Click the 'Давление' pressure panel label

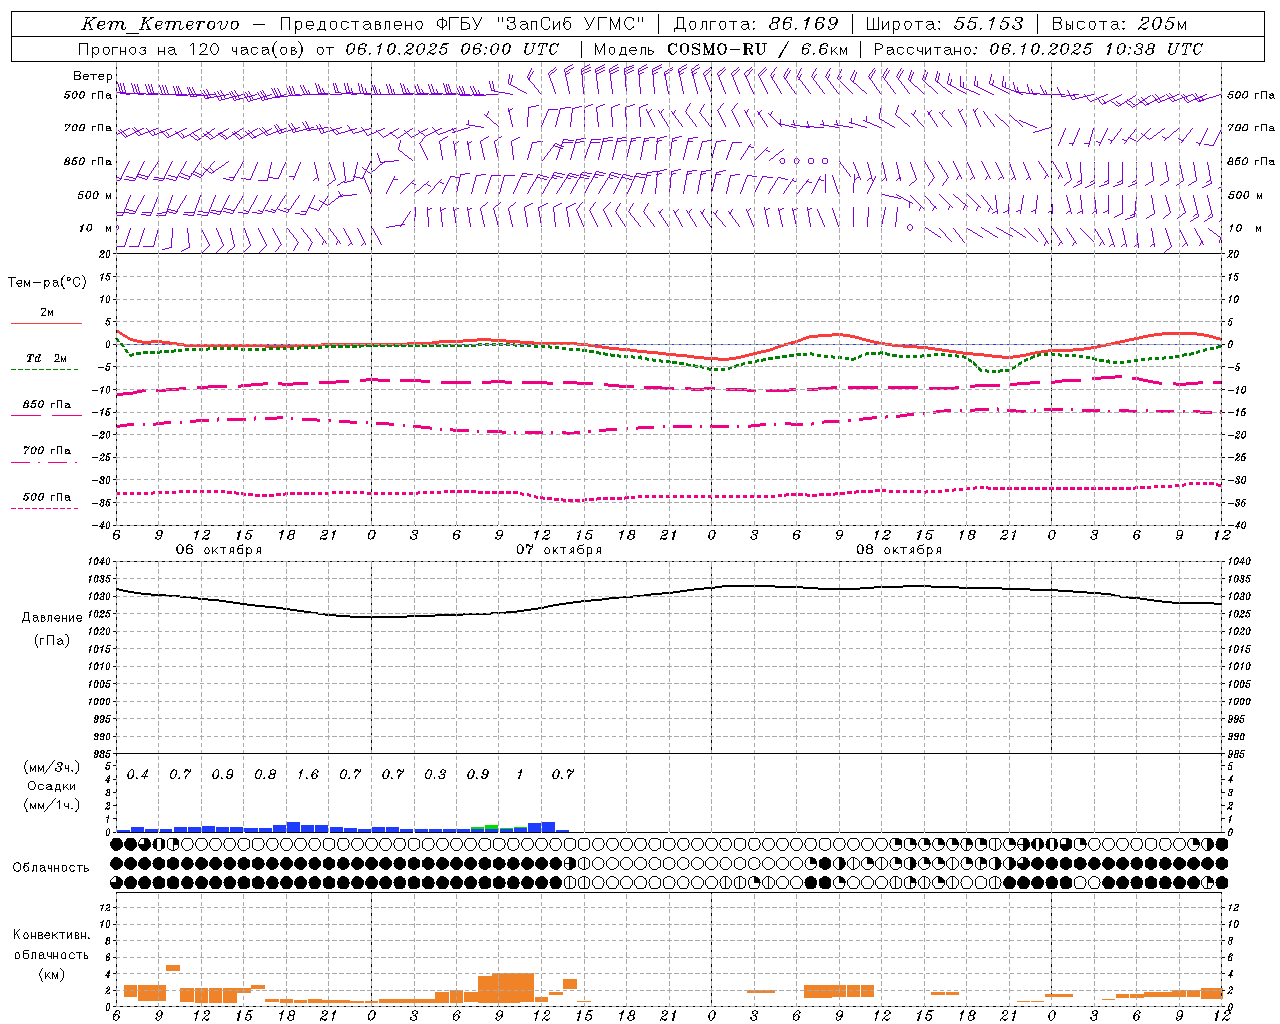pyautogui.click(x=52, y=618)
